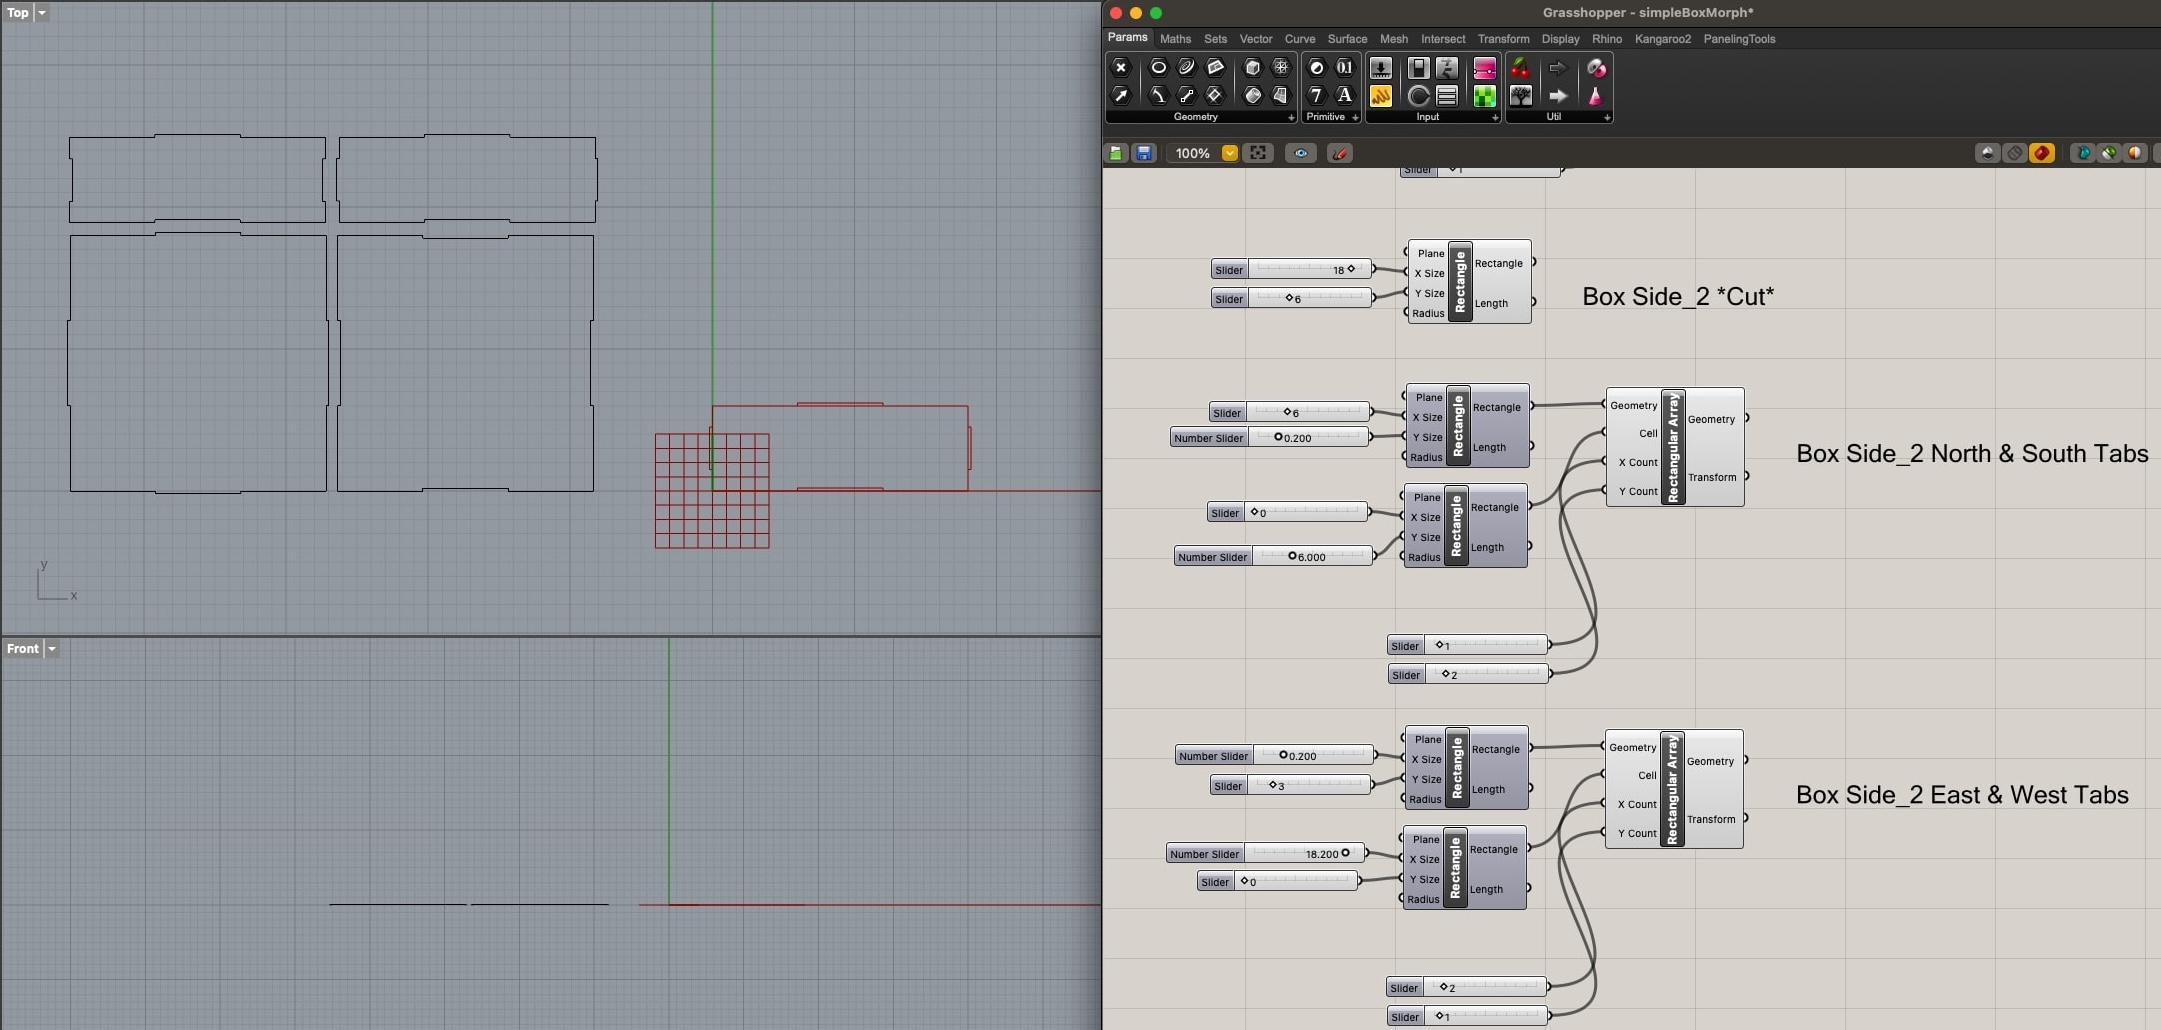
Task: Expand the Util panel with plus
Action: (x=1607, y=117)
